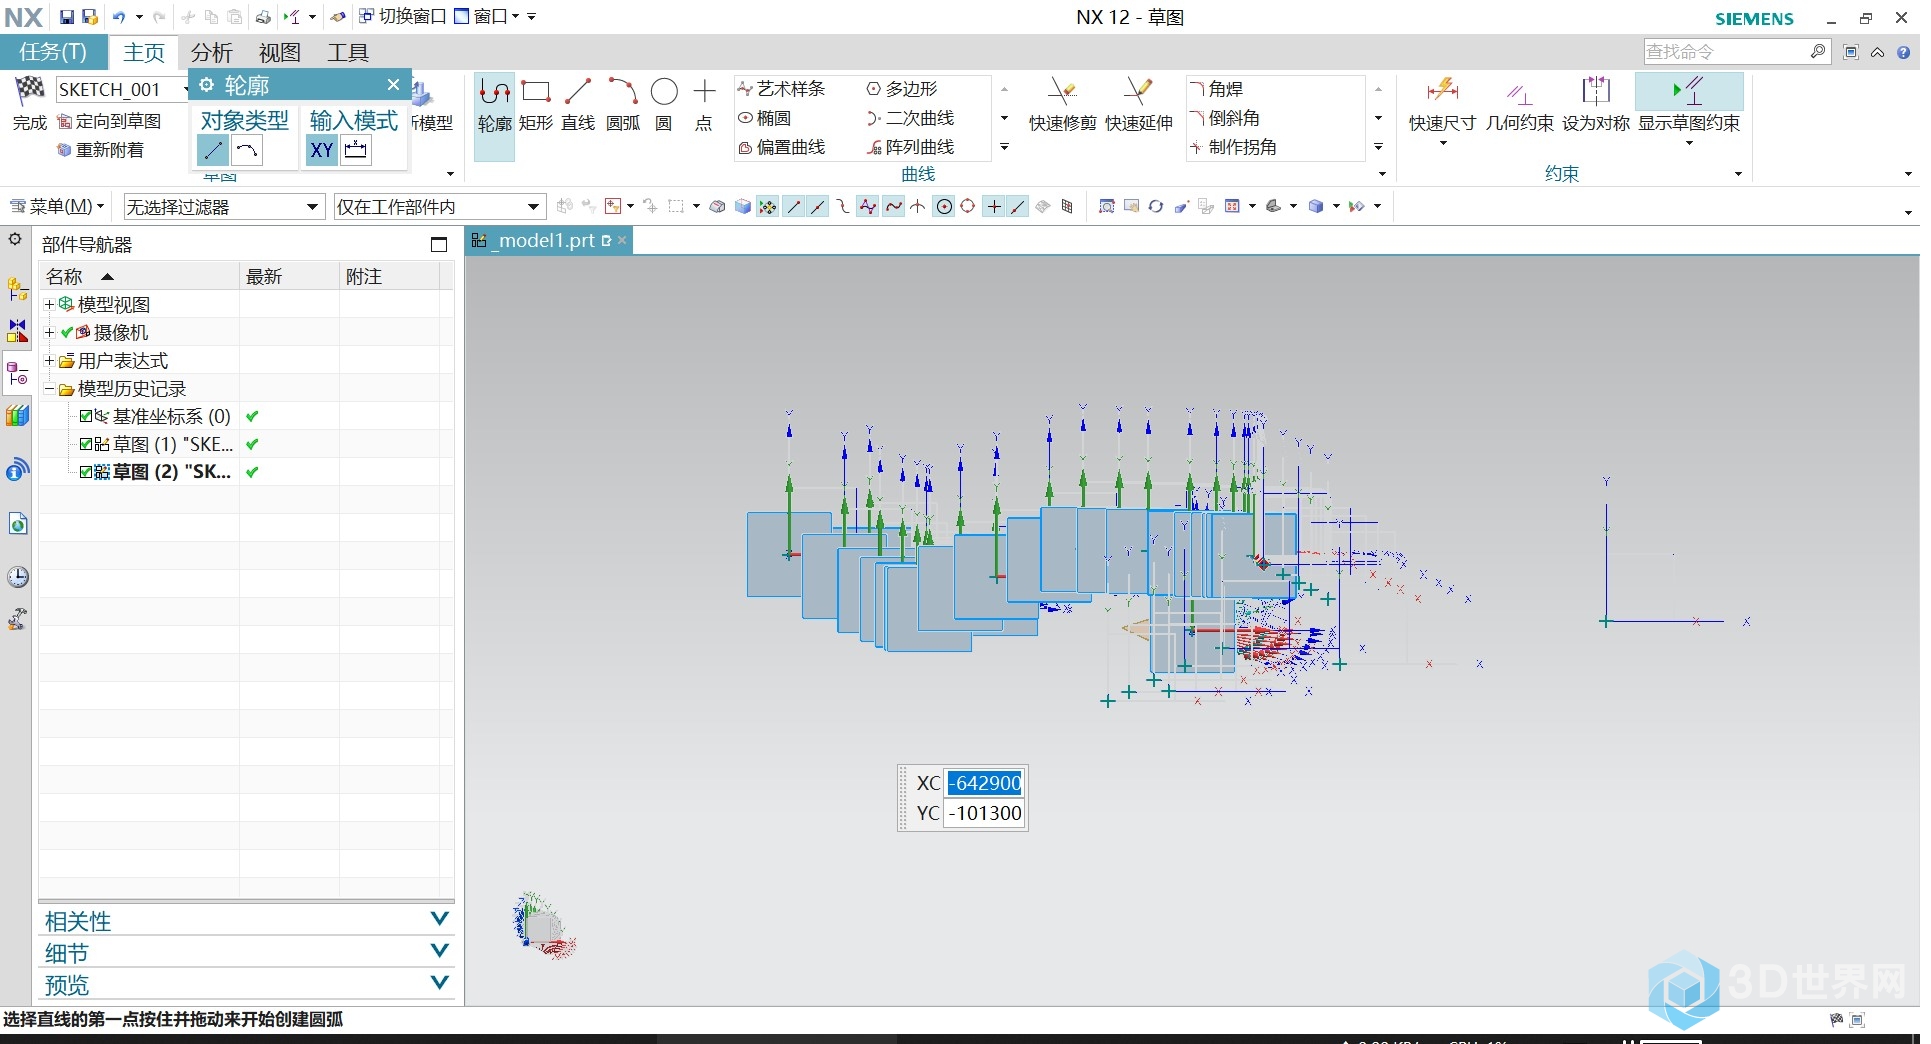Expand 摄像机 tree node
Viewport: 1931px width, 1044px height.
click(x=49, y=332)
